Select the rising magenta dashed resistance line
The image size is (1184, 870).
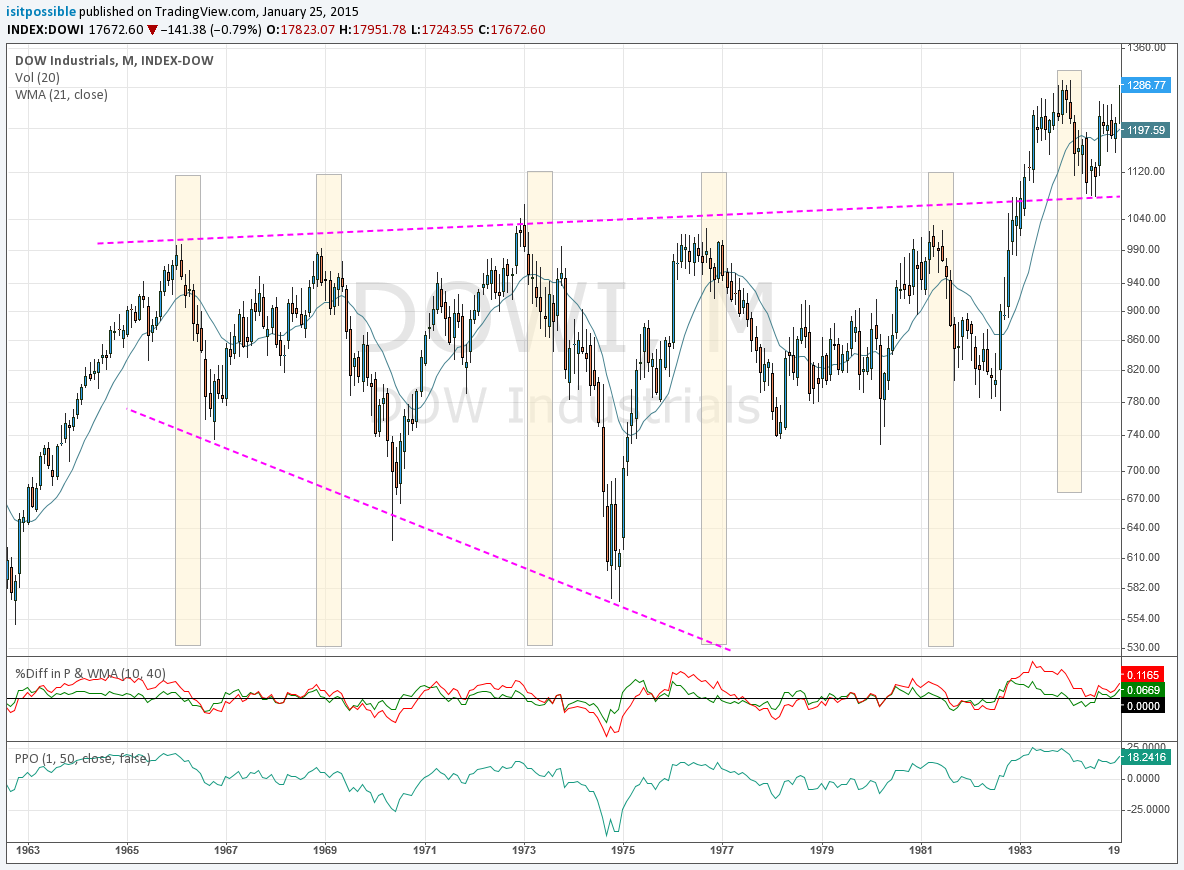[x=608, y=220]
